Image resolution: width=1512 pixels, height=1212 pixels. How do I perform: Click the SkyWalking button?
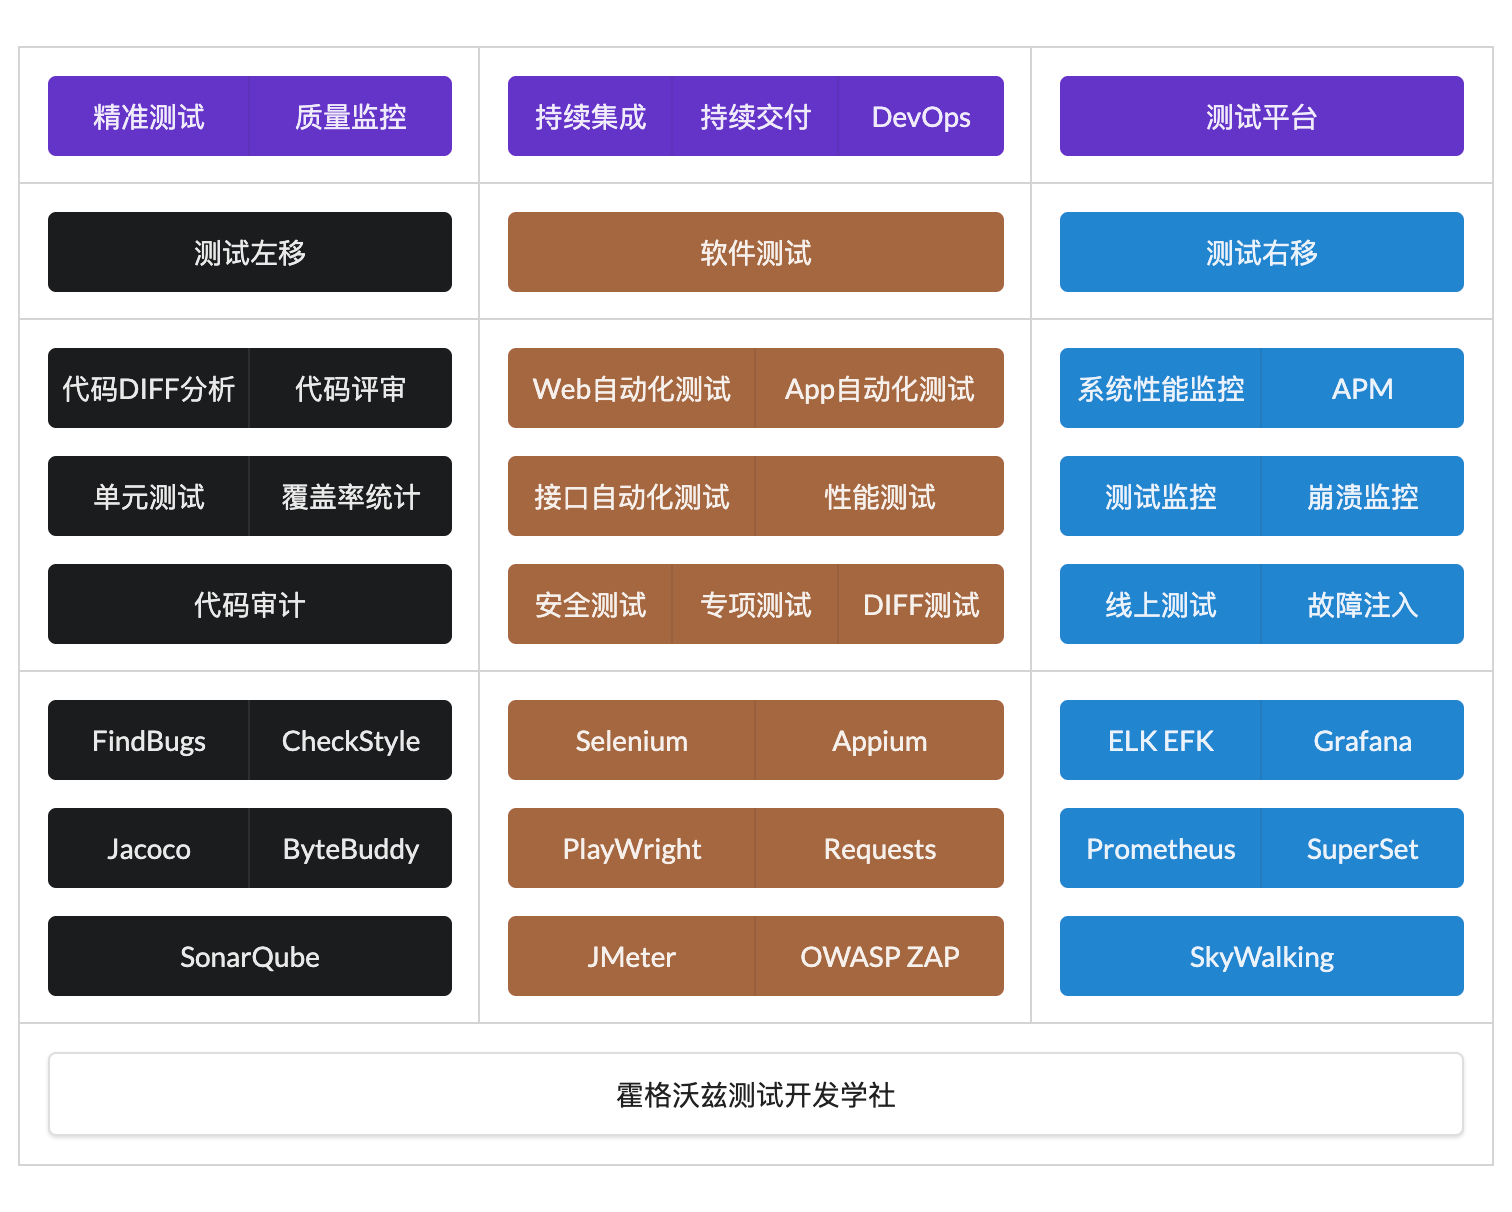tap(1262, 956)
